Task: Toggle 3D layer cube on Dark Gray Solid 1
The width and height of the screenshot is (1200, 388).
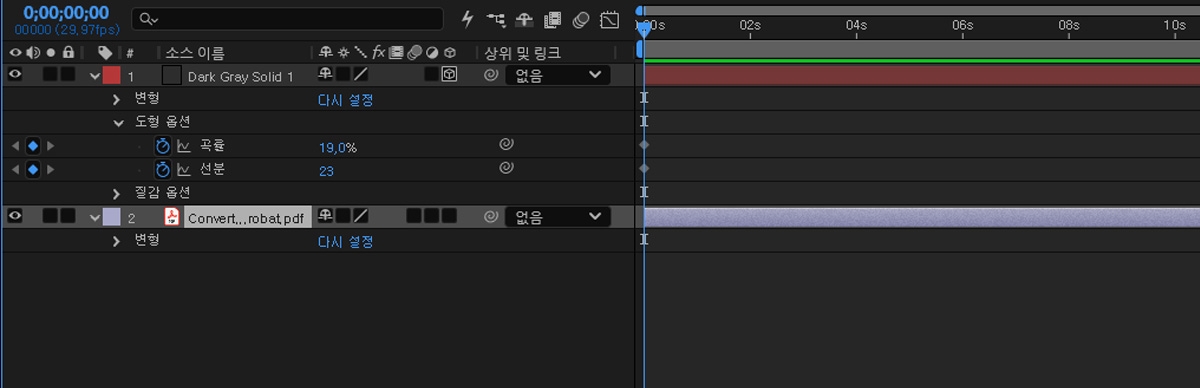Action: tap(449, 75)
